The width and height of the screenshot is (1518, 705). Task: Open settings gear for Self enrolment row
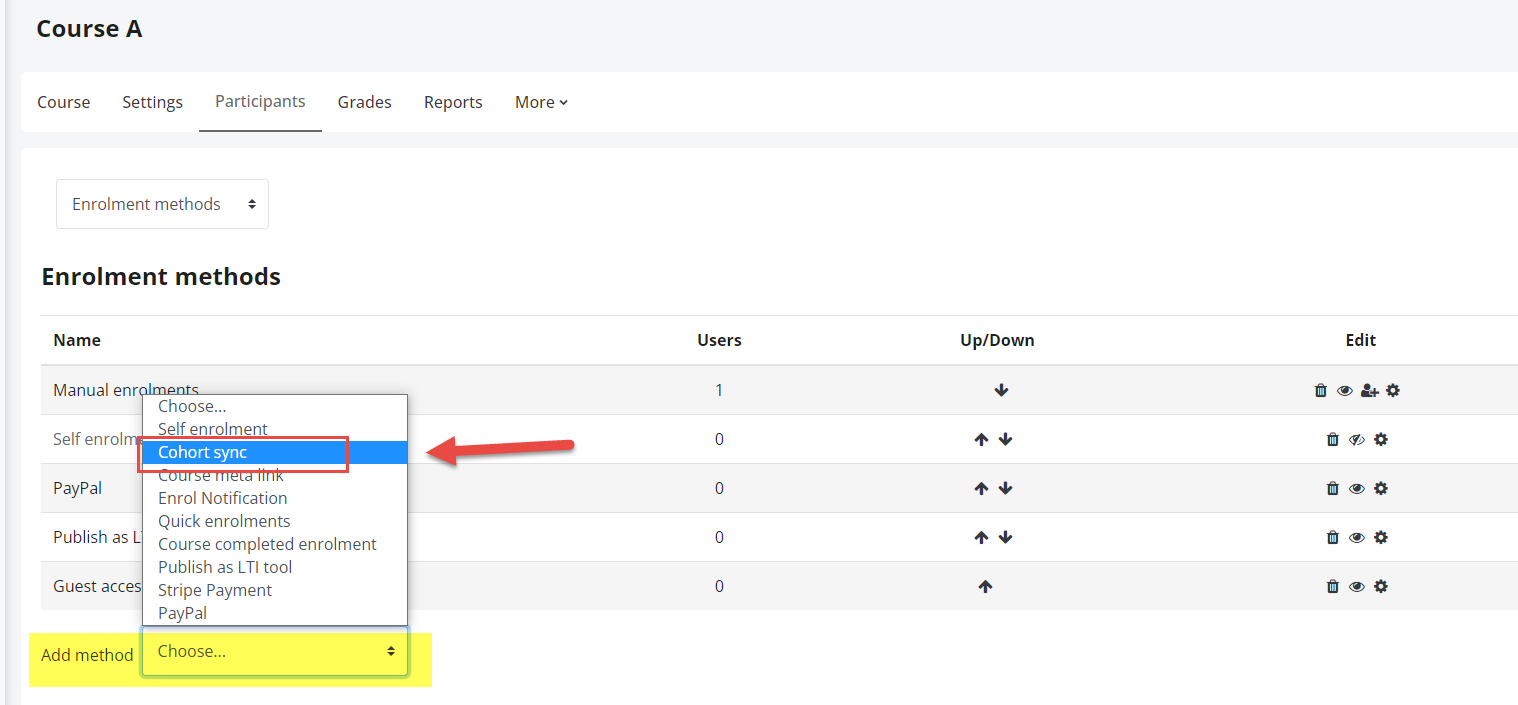point(1381,439)
